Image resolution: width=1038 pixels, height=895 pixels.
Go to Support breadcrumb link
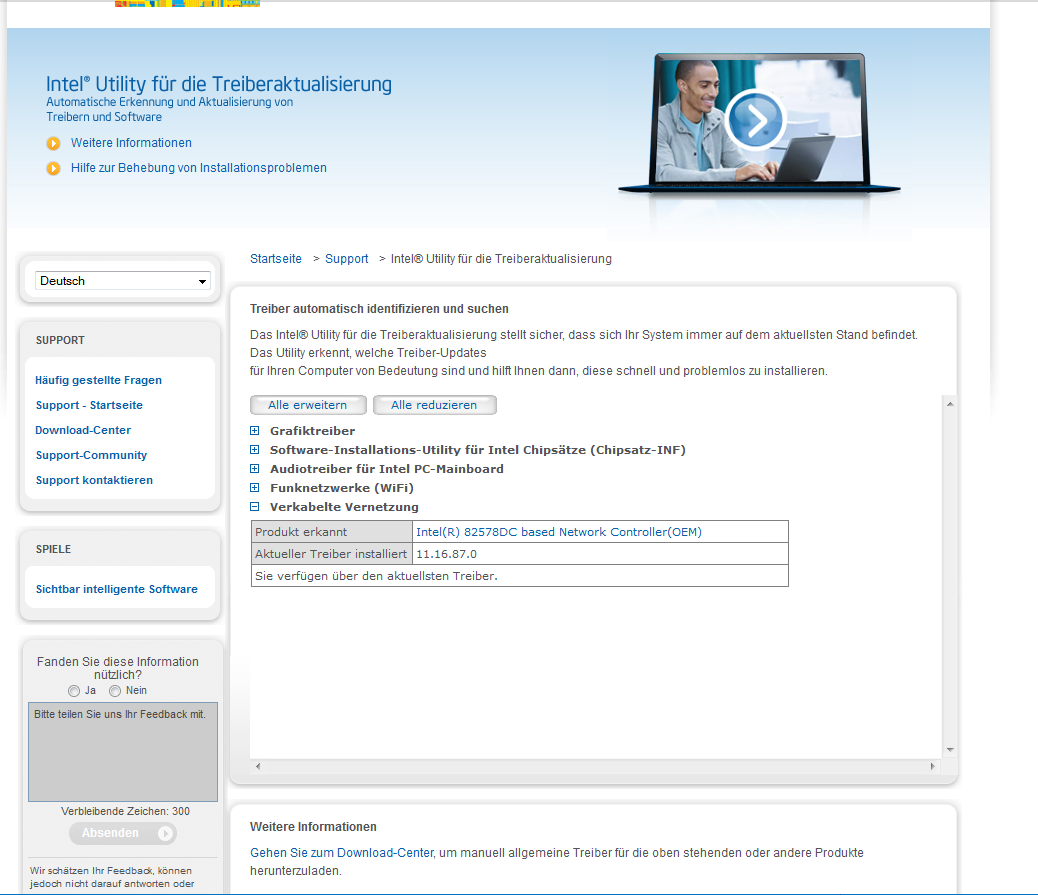point(346,259)
